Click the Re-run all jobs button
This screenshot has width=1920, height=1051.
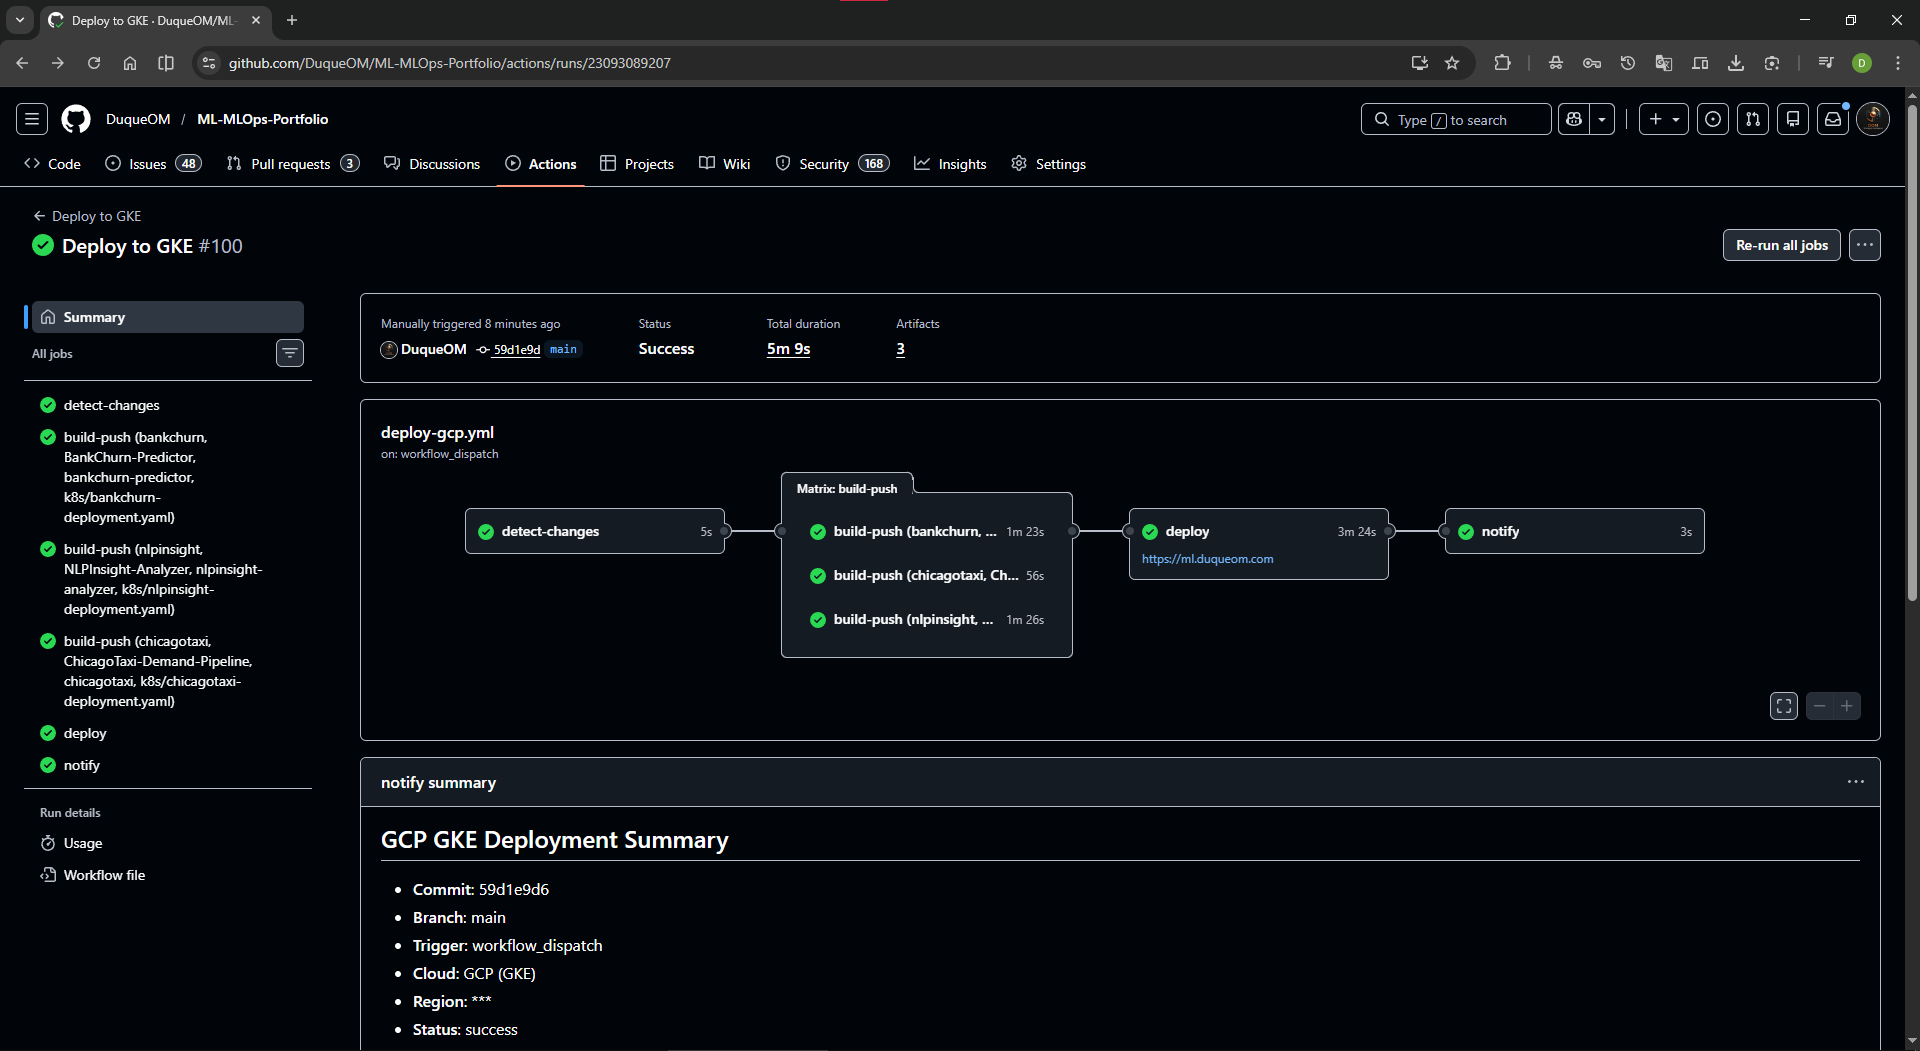1781,245
